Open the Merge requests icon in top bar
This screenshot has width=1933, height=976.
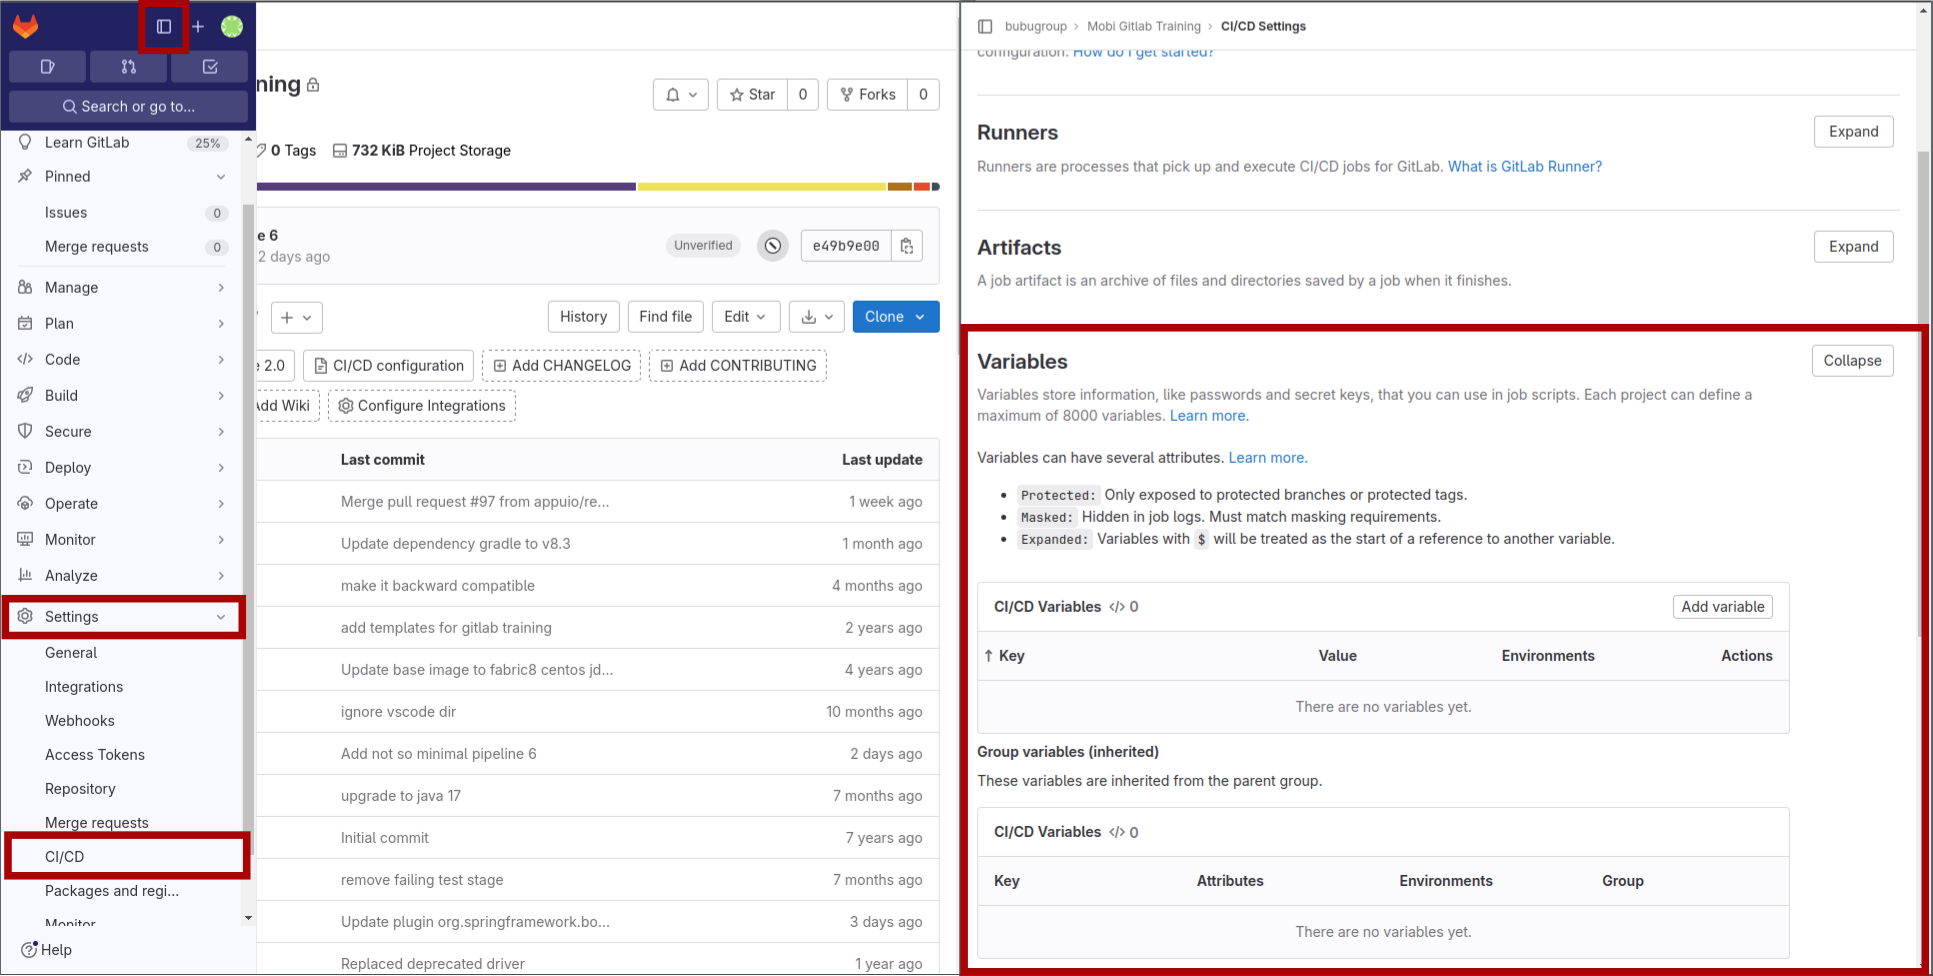128,66
